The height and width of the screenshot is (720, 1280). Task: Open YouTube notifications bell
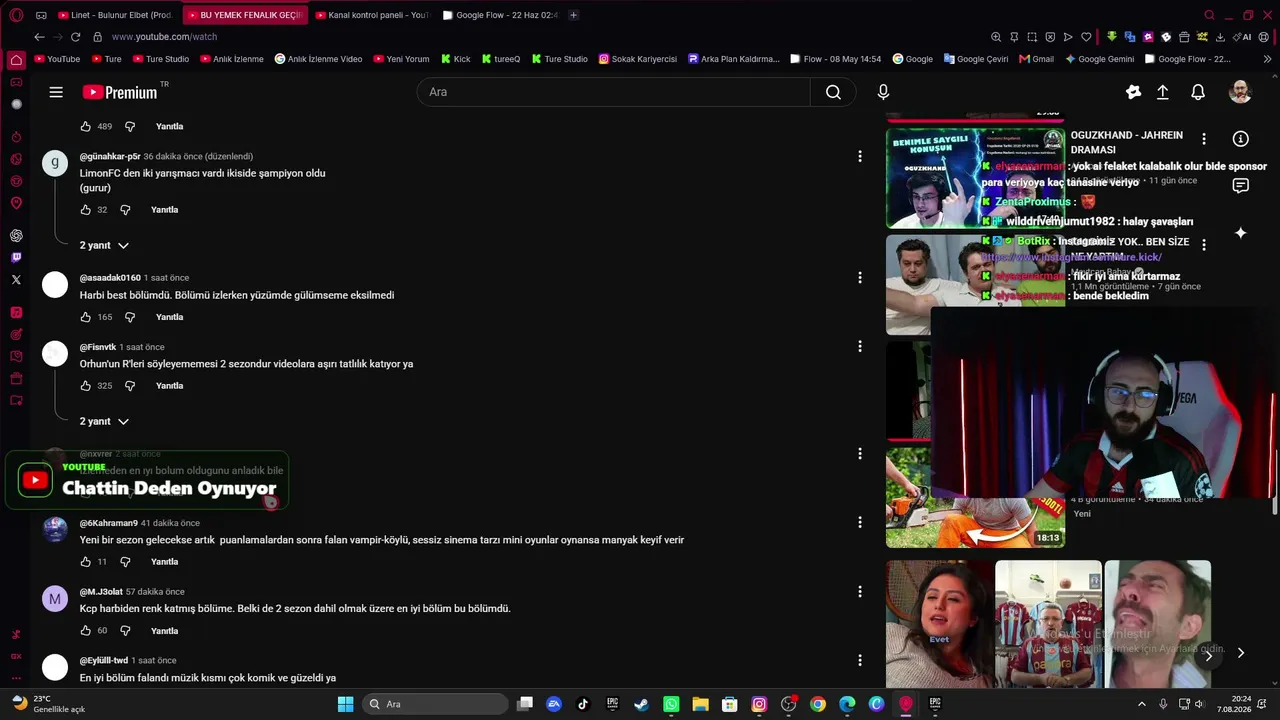[x=1198, y=92]
